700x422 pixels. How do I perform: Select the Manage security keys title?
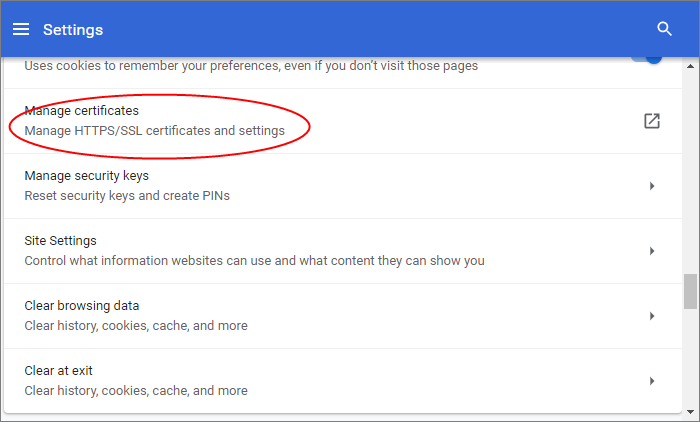[x=87, y=176]
